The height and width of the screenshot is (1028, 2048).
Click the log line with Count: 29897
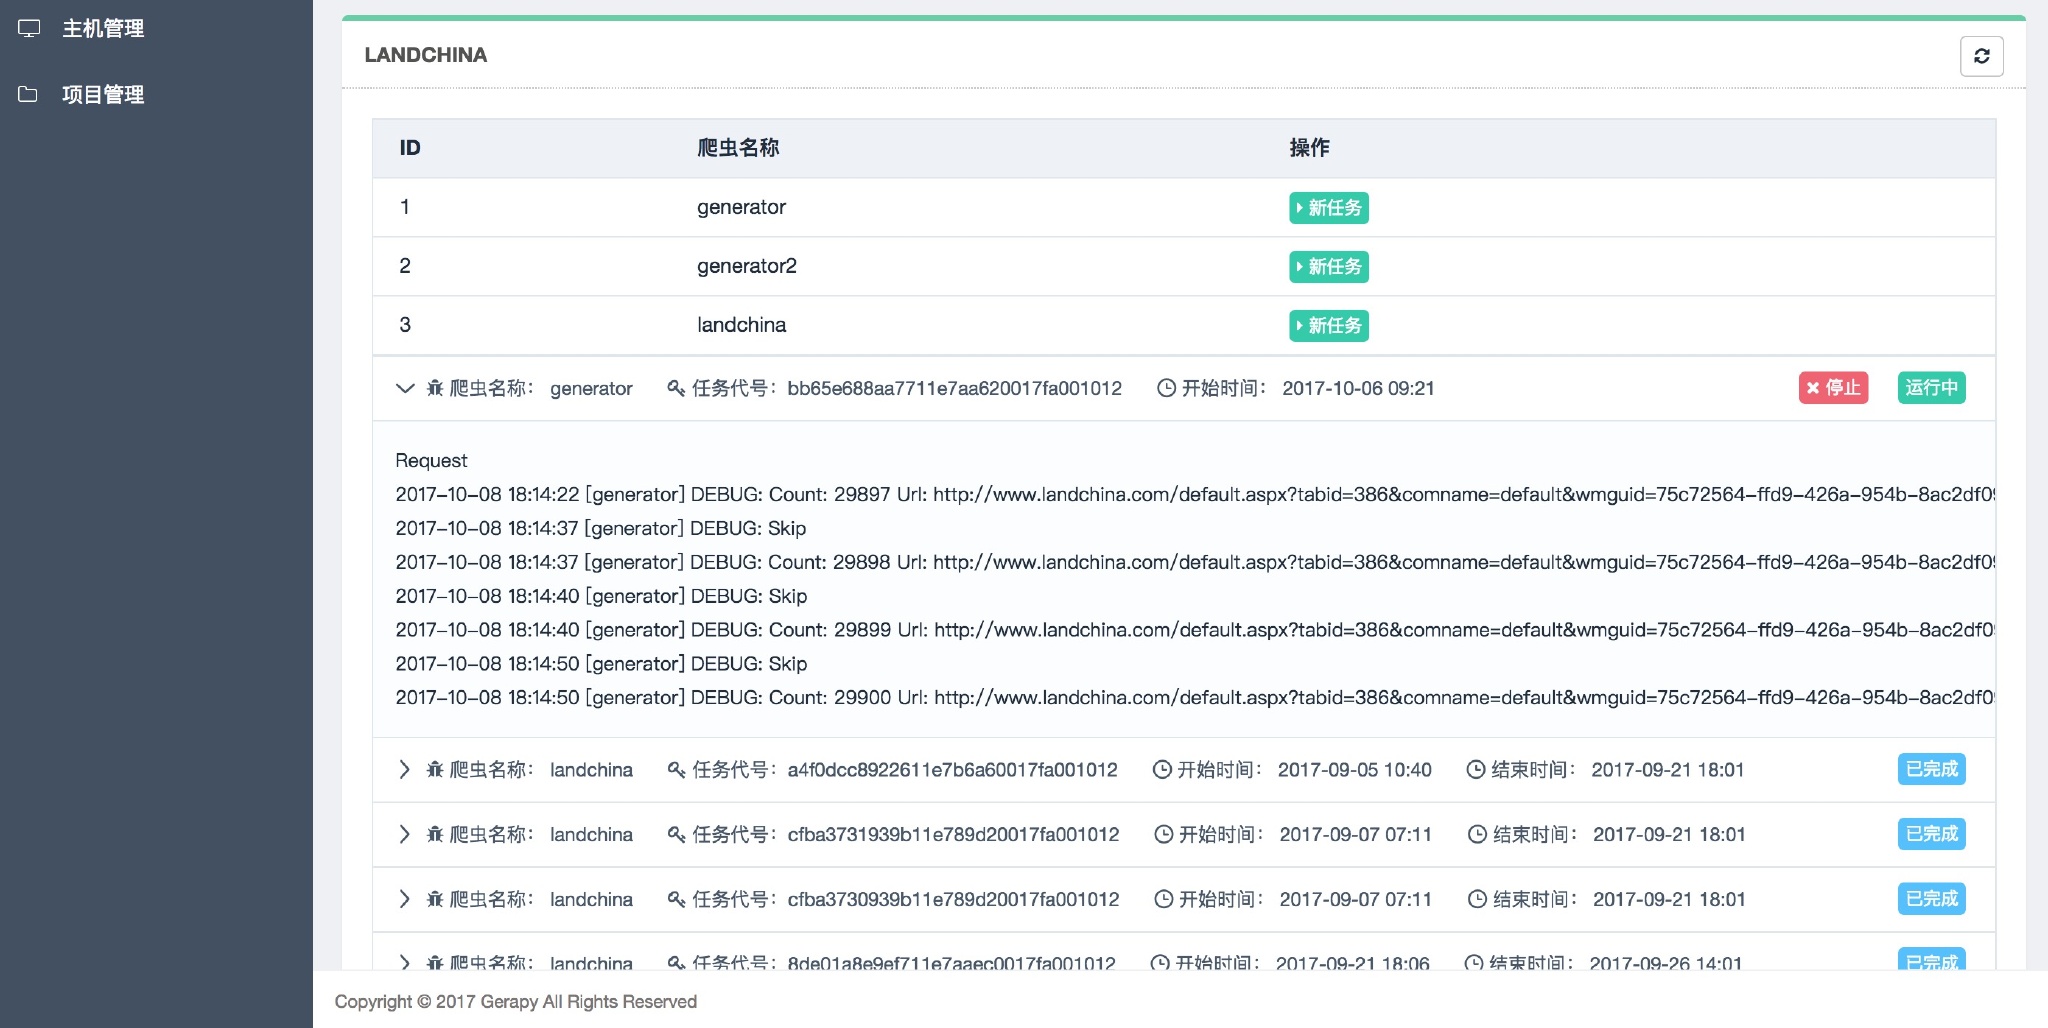(x=1195, y=494)
